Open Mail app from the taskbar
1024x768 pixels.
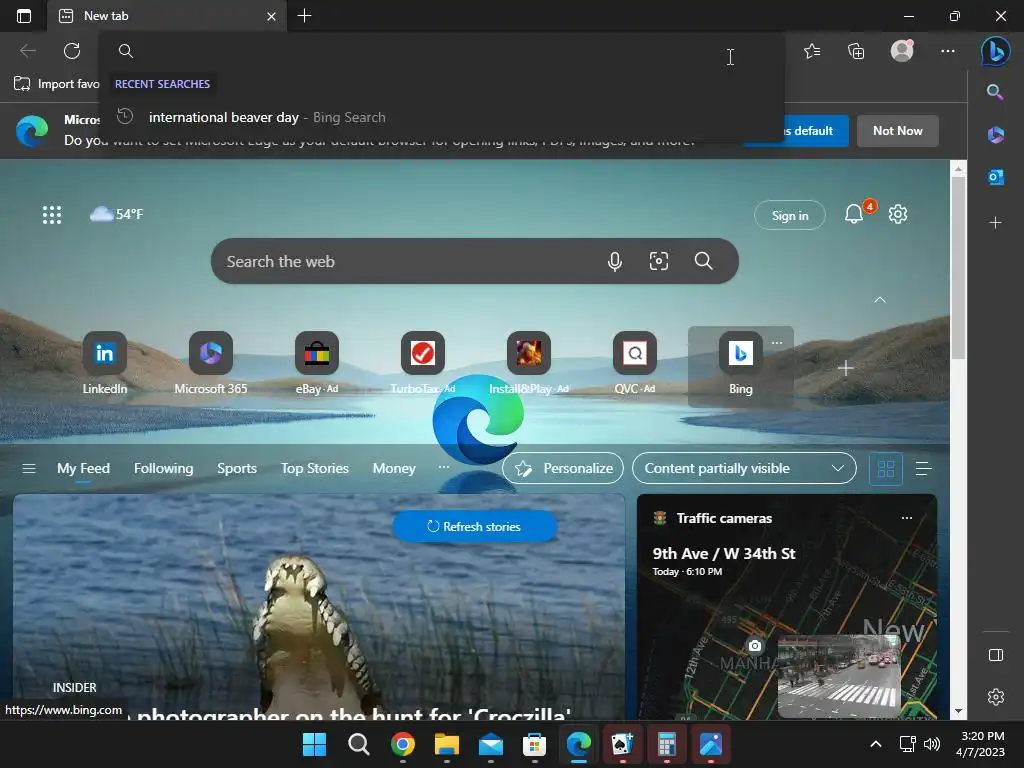click(491, 744)
